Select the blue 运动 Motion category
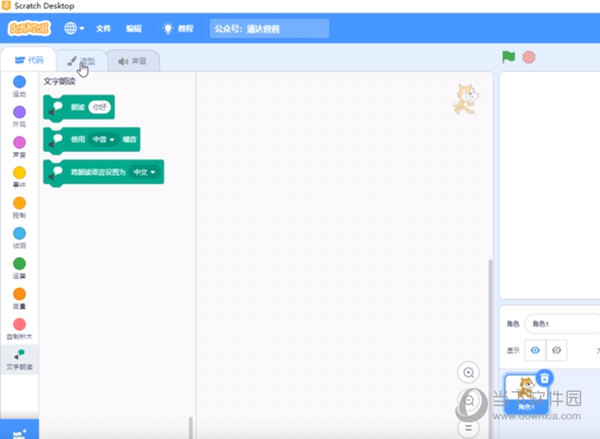Screen dimensions: 600x439 pyautogui.click(x=20, y=86)
